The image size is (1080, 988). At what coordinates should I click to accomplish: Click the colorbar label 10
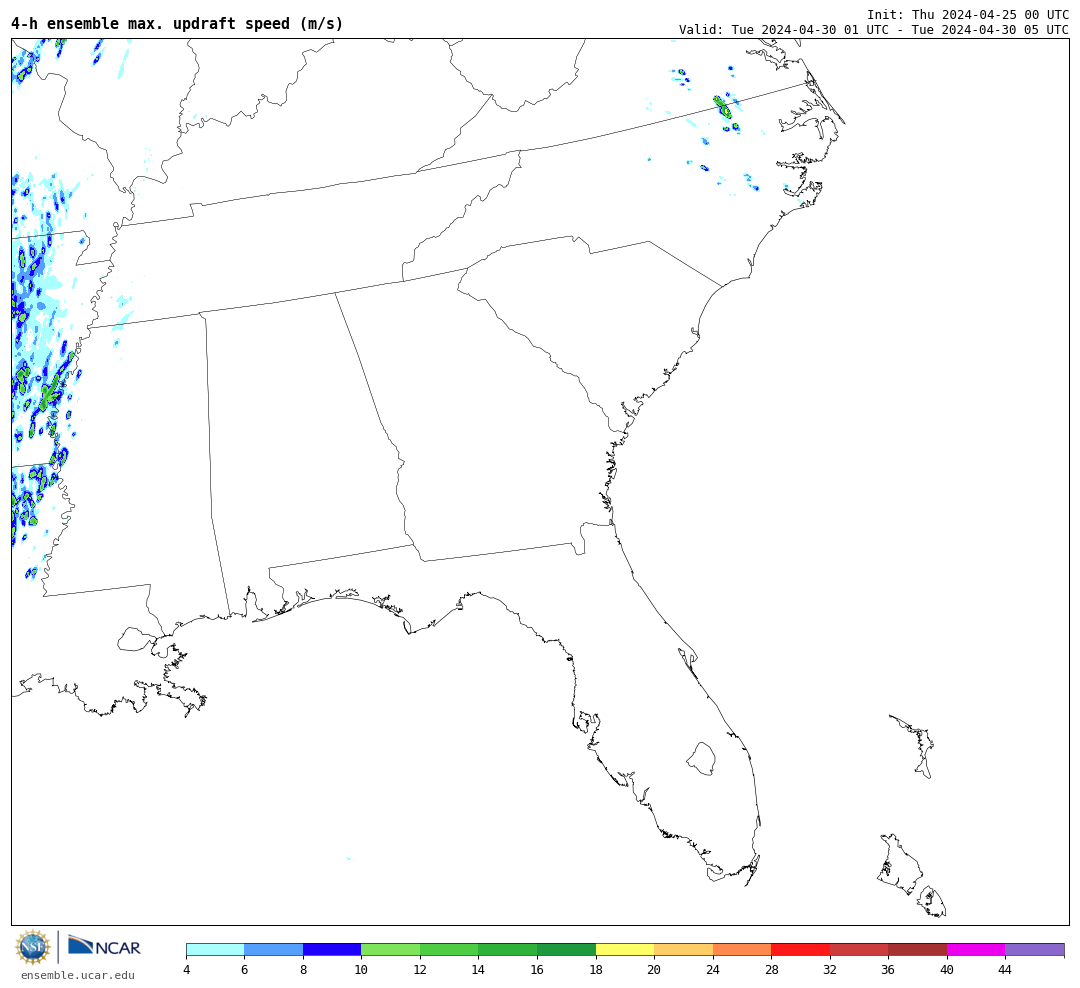pos(361,970)
